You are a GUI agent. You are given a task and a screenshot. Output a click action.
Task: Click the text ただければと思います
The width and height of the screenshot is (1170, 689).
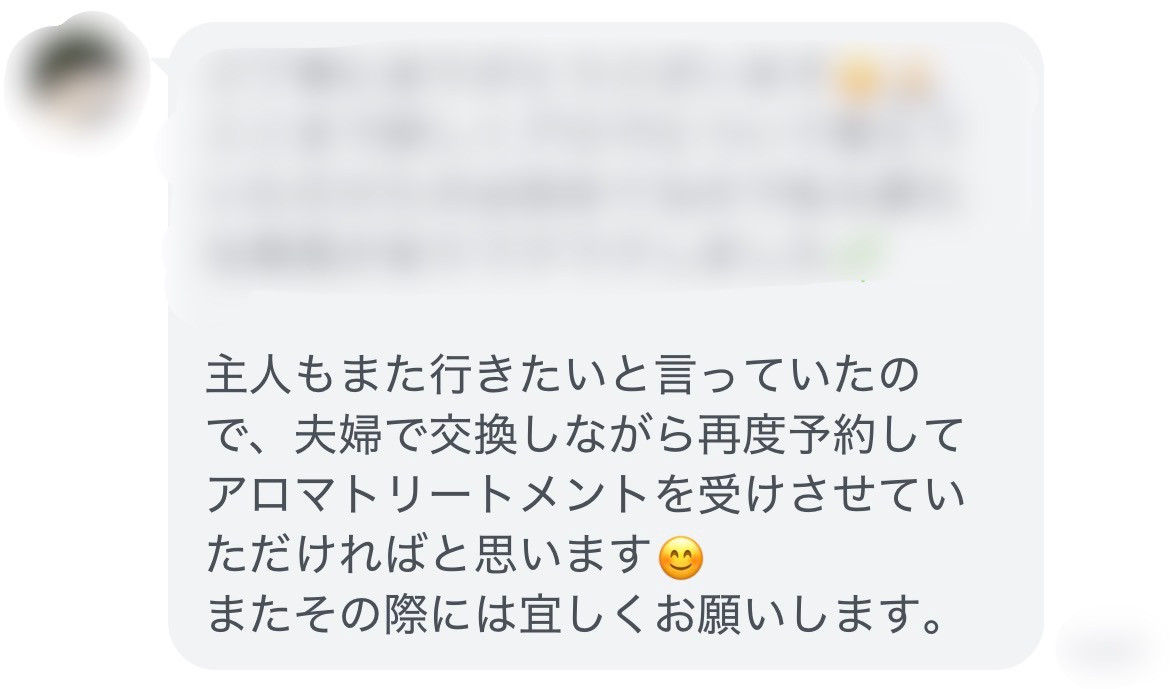(x=430, y=555)
